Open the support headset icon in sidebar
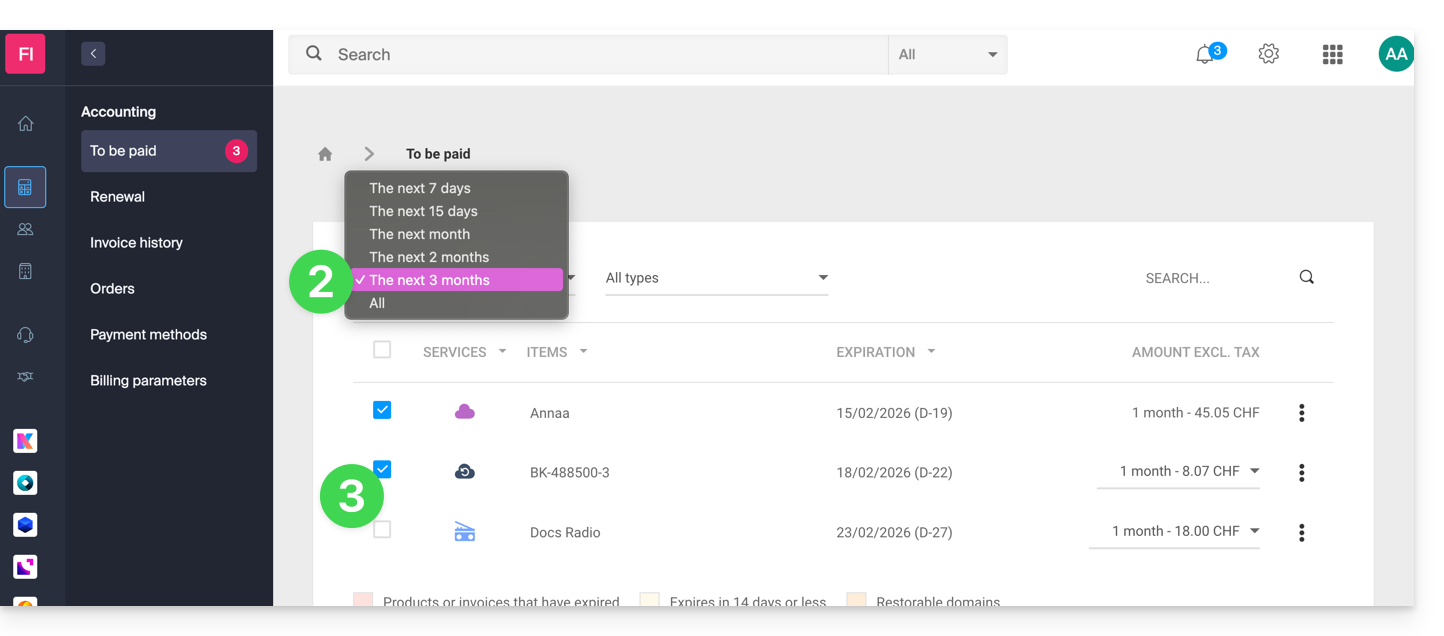Image resolution: width=1444 pixels, height=636 pixels. click(x=26, y=335)
